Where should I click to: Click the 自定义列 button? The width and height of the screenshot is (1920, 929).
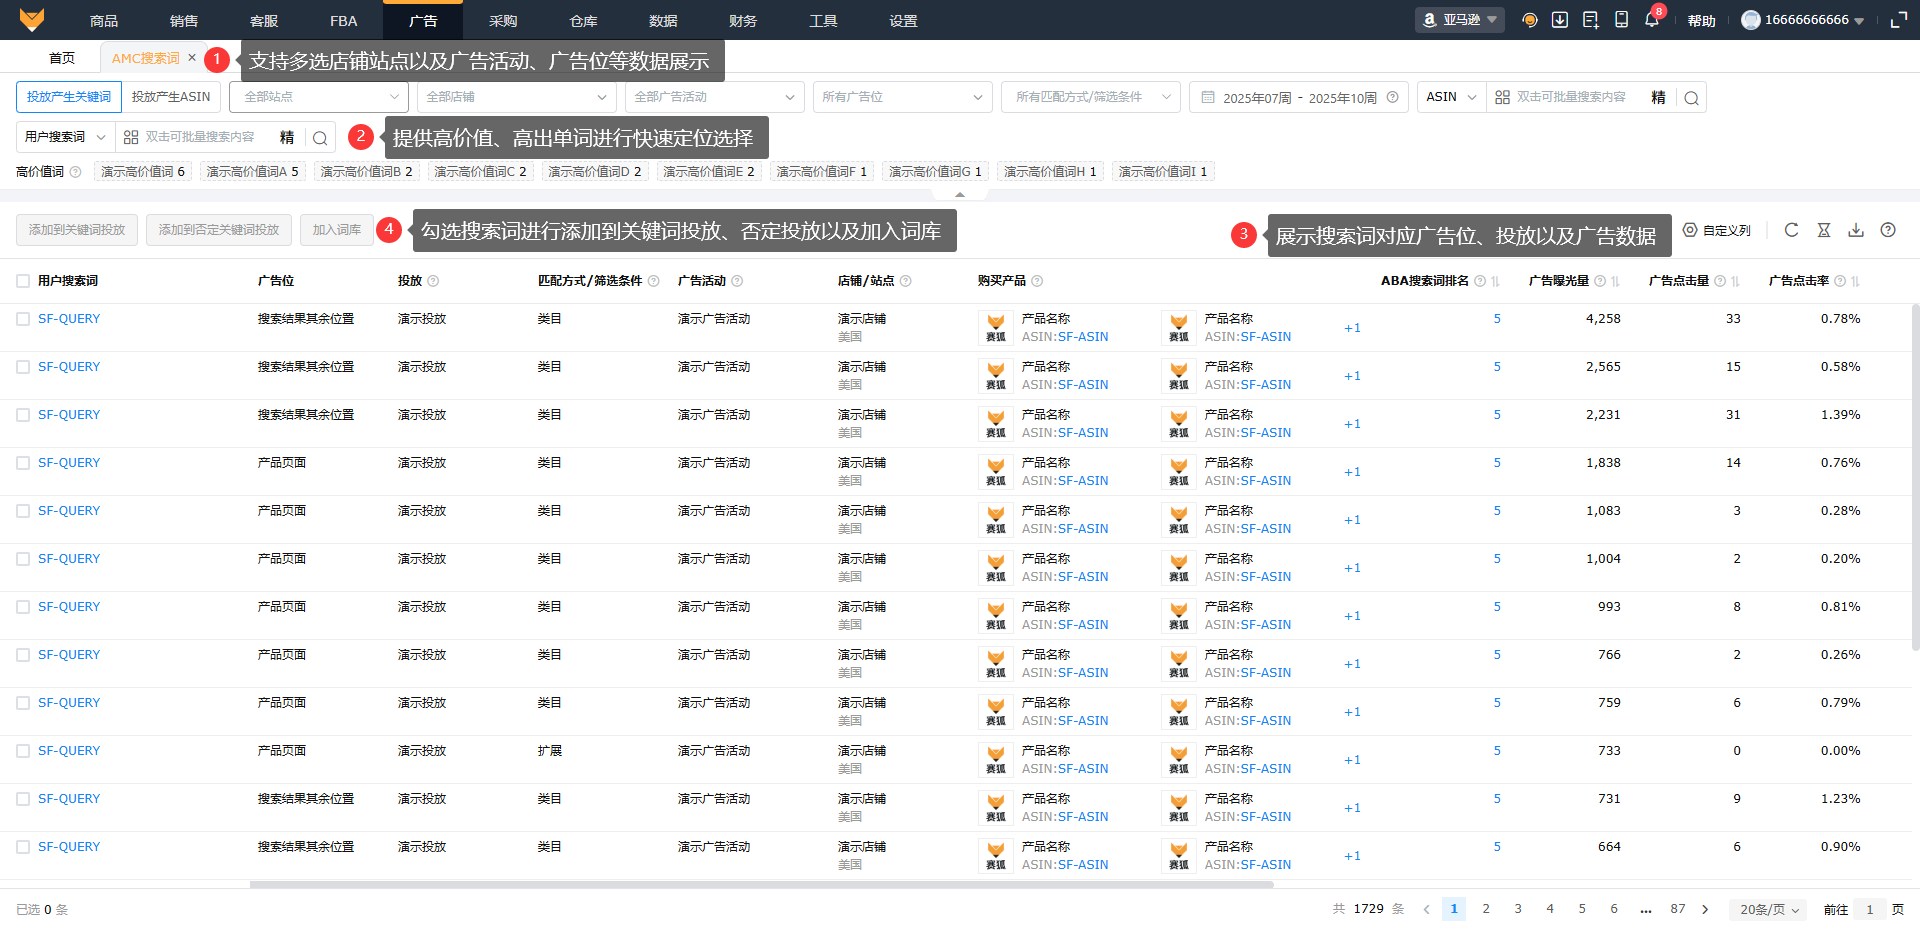click(x=1717, y=230)
